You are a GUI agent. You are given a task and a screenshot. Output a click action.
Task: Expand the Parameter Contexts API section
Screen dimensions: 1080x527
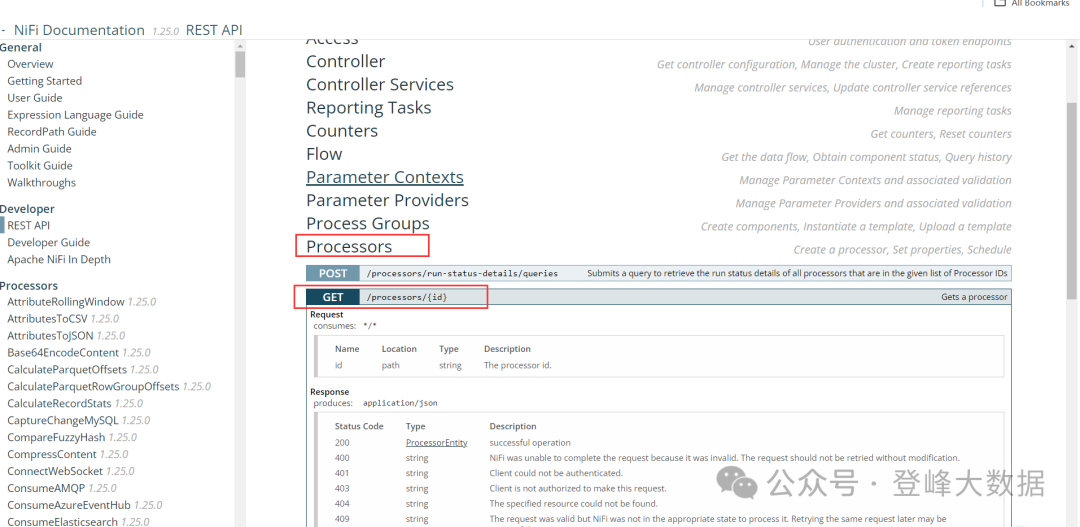pyautogui.click(x=385, y=177)
